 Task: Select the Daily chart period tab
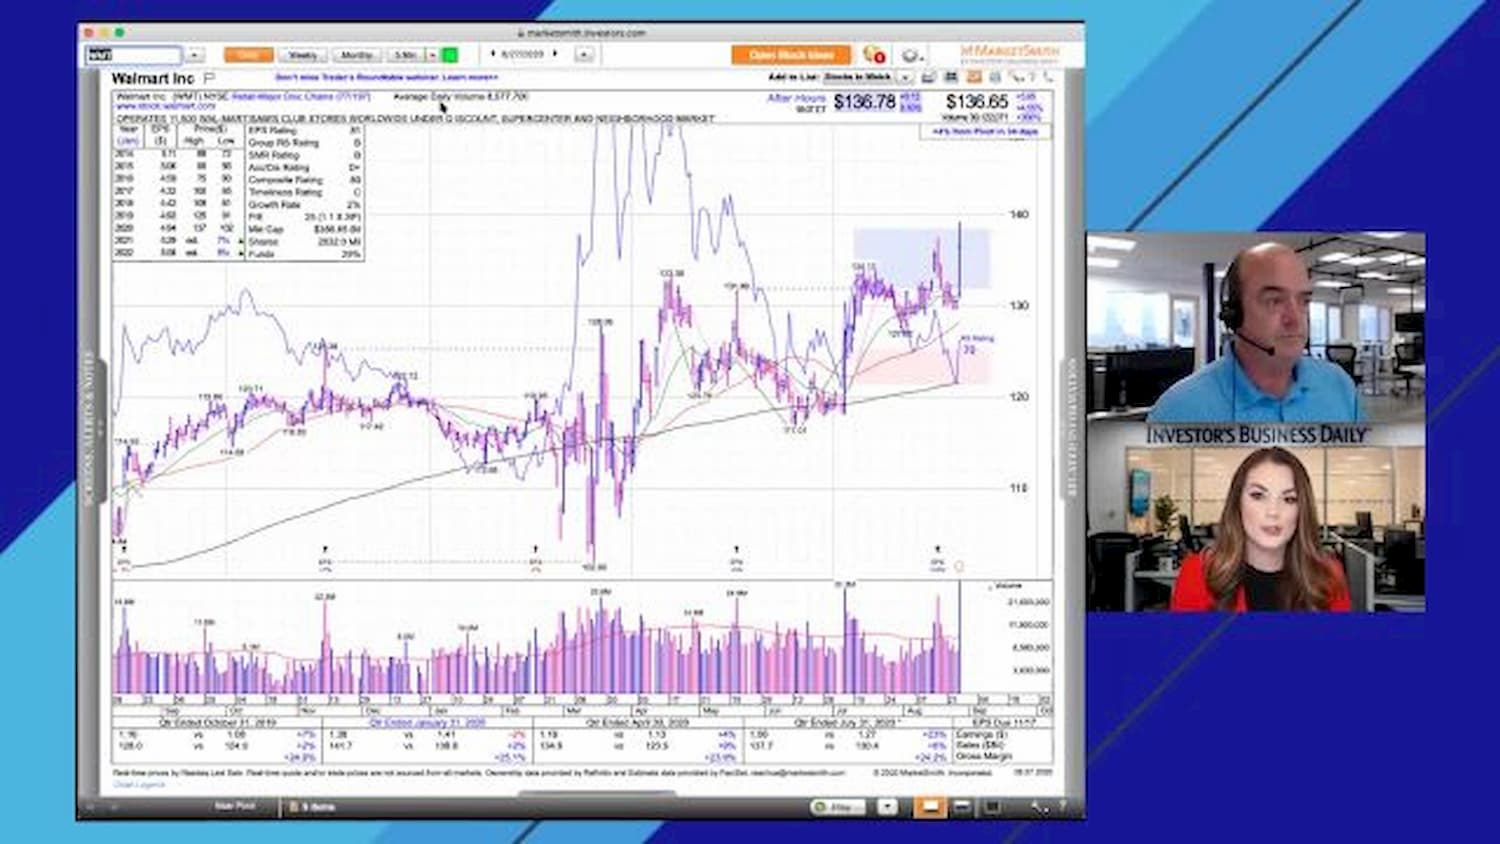point(248,55)
